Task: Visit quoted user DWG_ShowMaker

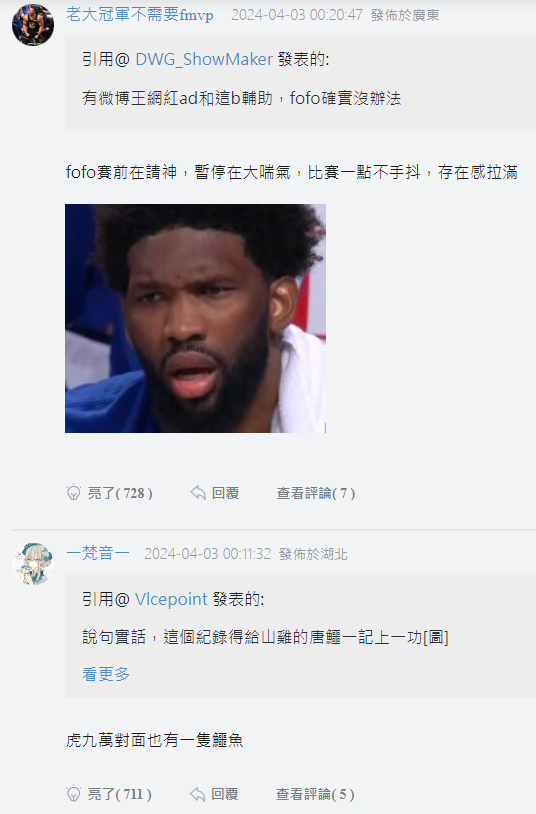Action: tap(204, 59)
